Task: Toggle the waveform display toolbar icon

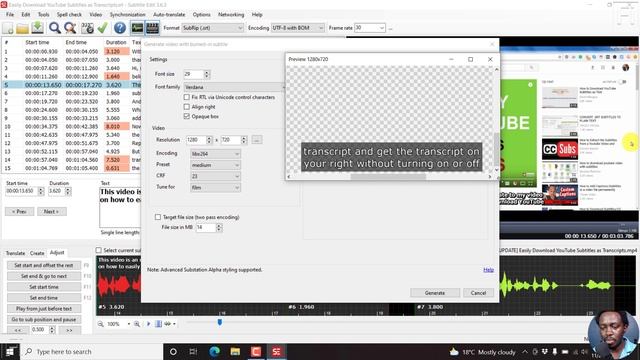Action: [x=137, y=28]
